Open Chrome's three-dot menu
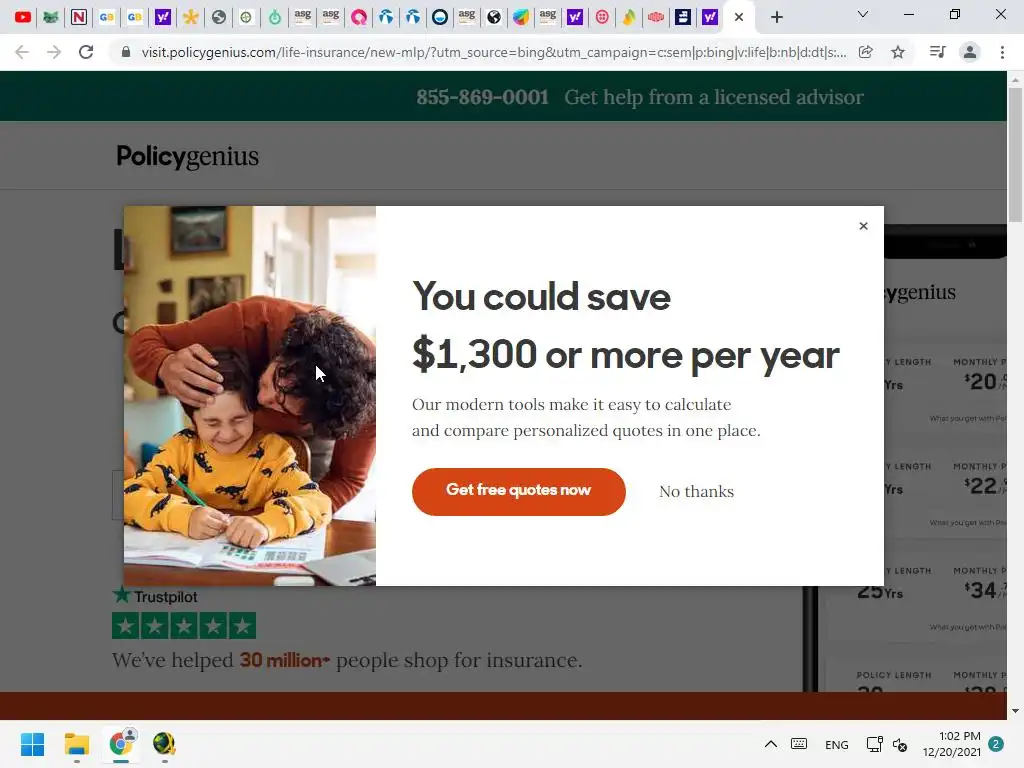Image resolution: width=1024 pixels, height=768 pixels. point(1002,52)
